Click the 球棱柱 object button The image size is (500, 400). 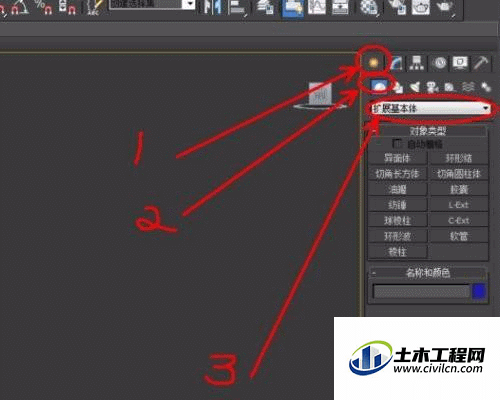coord(397,220)
